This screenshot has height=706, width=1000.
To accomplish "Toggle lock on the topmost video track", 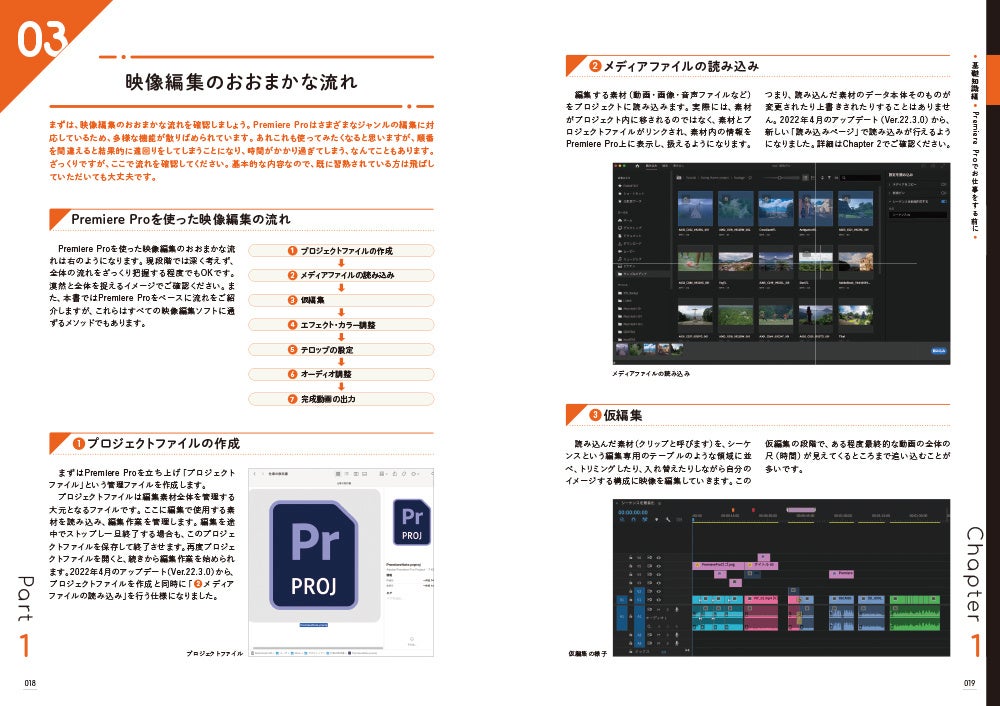I will (631, 558).
